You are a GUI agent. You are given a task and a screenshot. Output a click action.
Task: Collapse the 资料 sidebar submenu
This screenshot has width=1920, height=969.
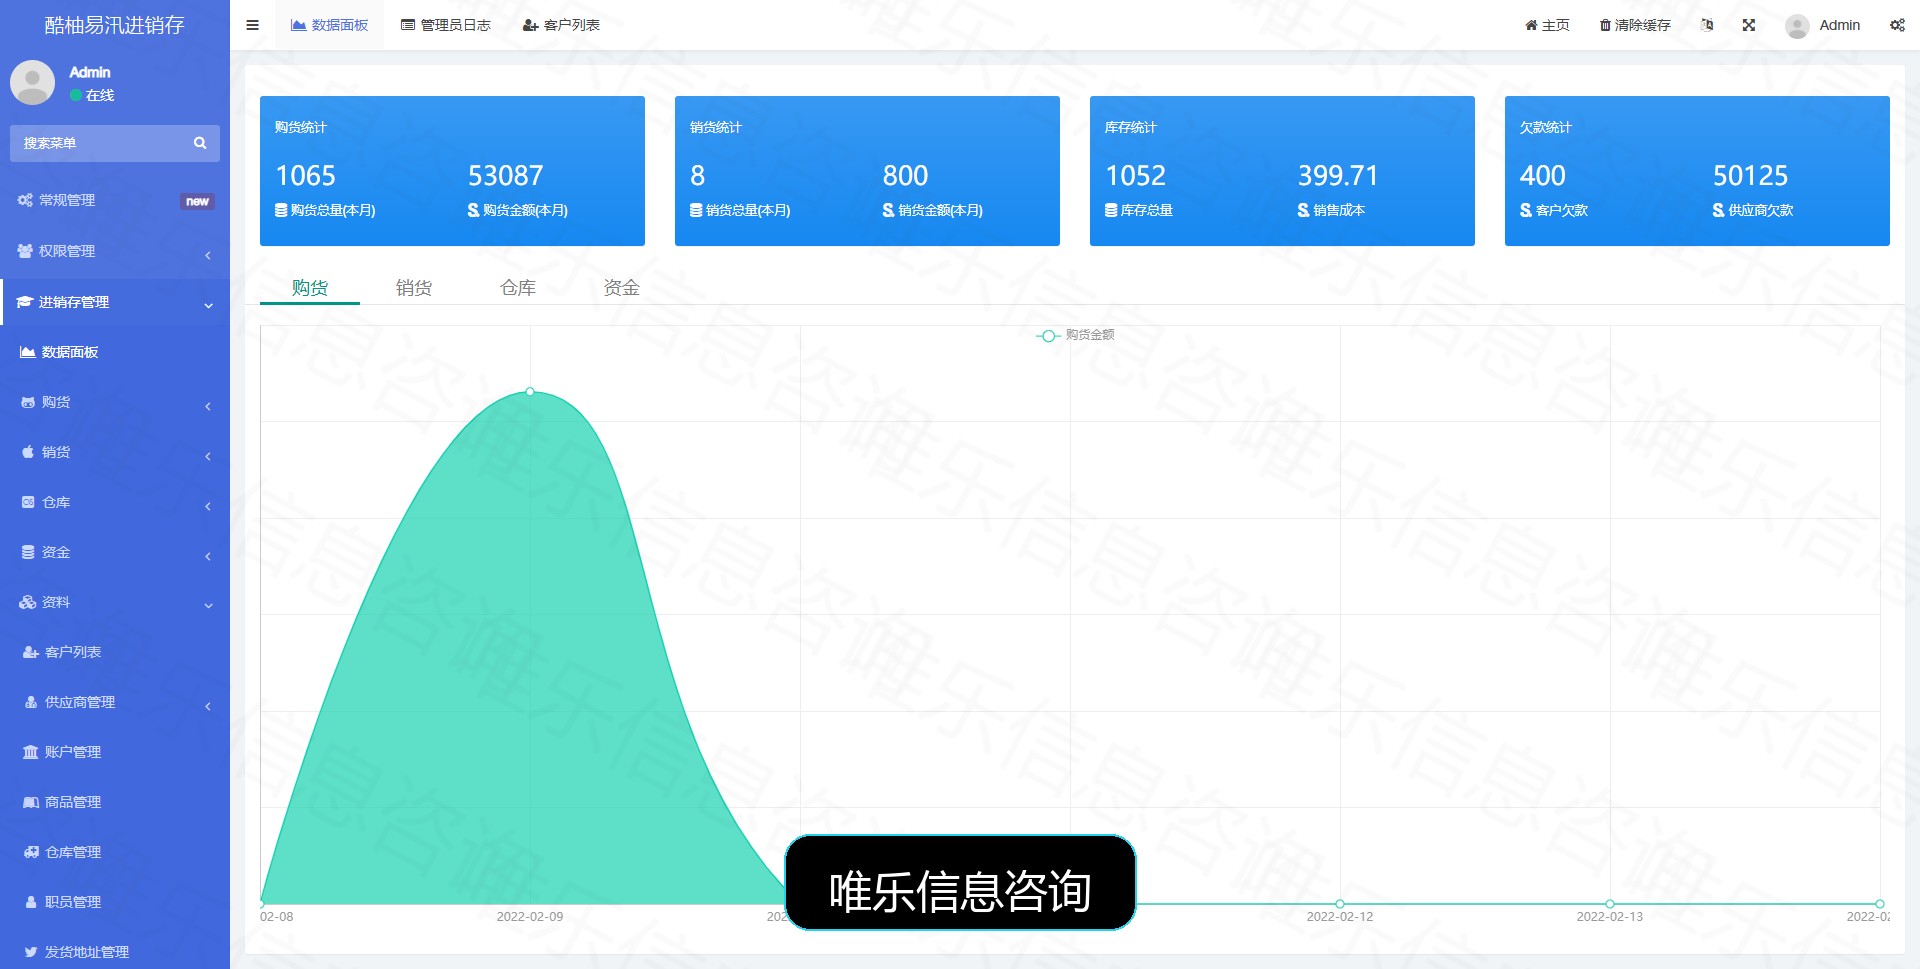point(115,602)
